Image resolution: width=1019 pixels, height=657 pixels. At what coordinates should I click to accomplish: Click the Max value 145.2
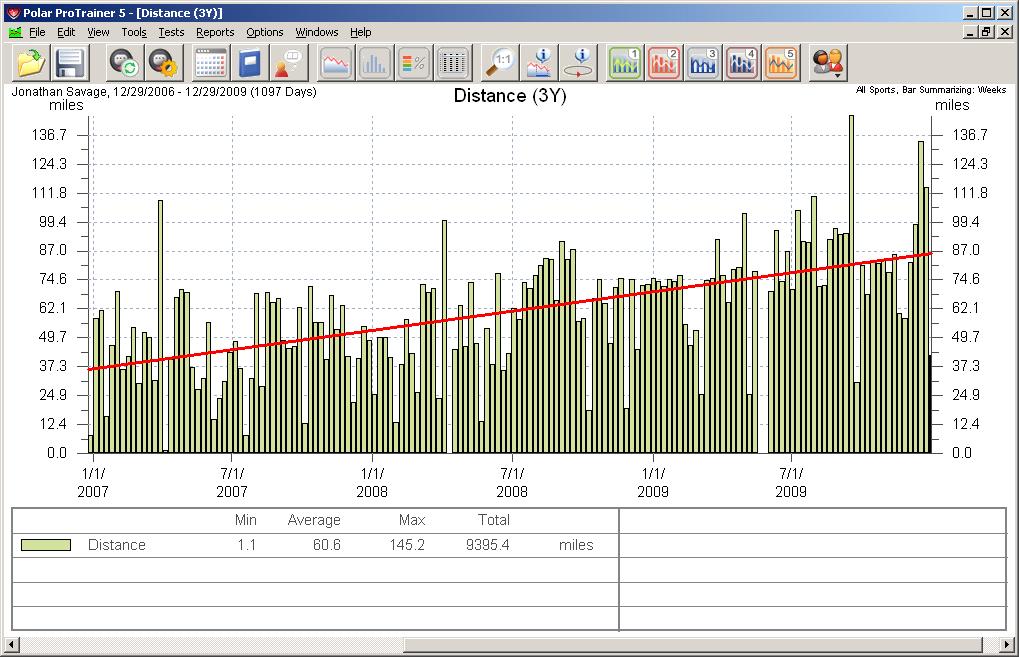click(407, 545)
